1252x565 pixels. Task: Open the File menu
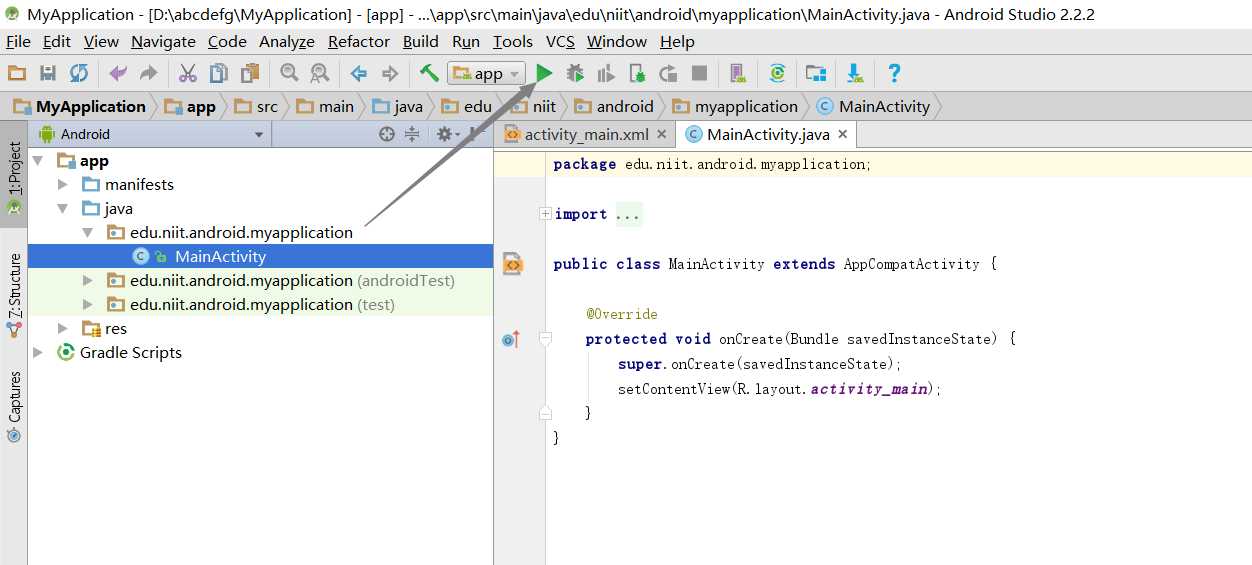(18, 41)
